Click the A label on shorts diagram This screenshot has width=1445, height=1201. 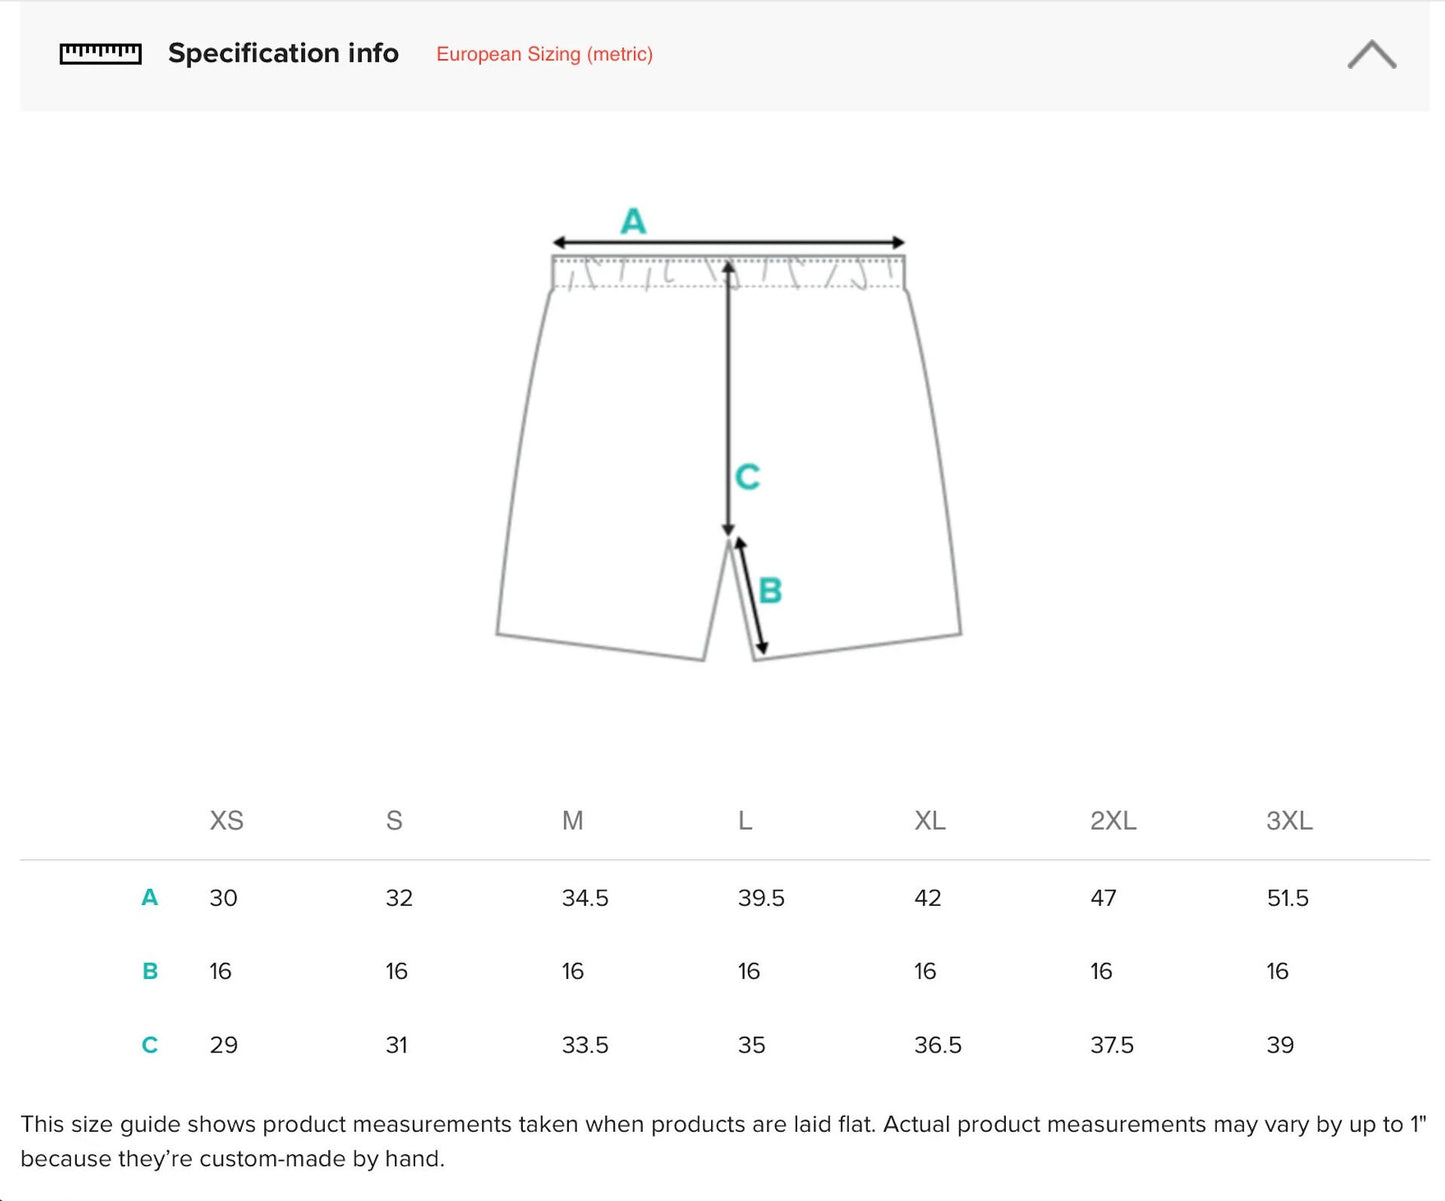coord(633,221)
